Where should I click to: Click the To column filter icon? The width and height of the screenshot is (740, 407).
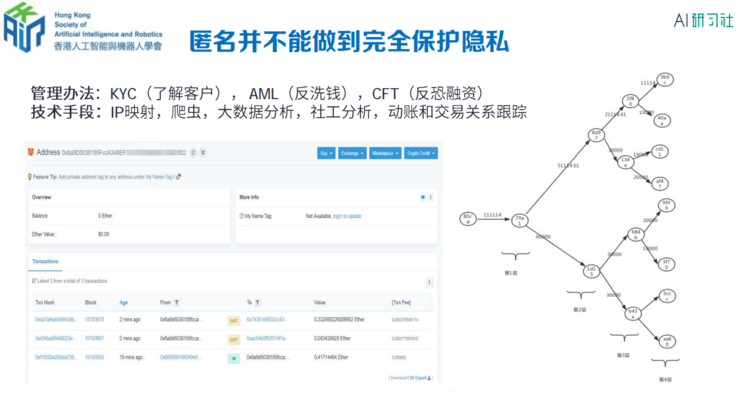[x=257, y=301]
